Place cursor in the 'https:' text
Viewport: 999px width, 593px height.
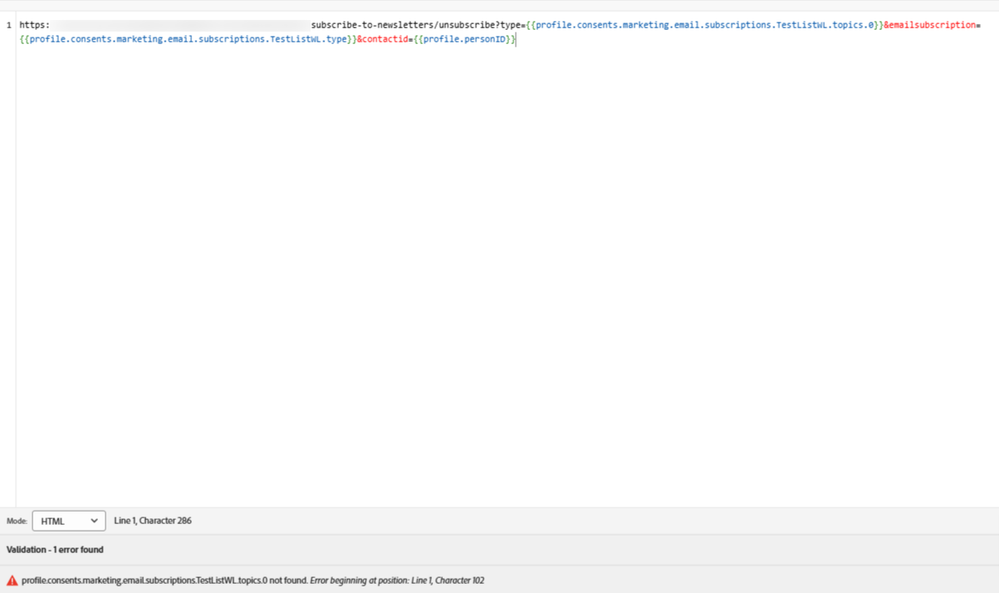pos(34,25)
